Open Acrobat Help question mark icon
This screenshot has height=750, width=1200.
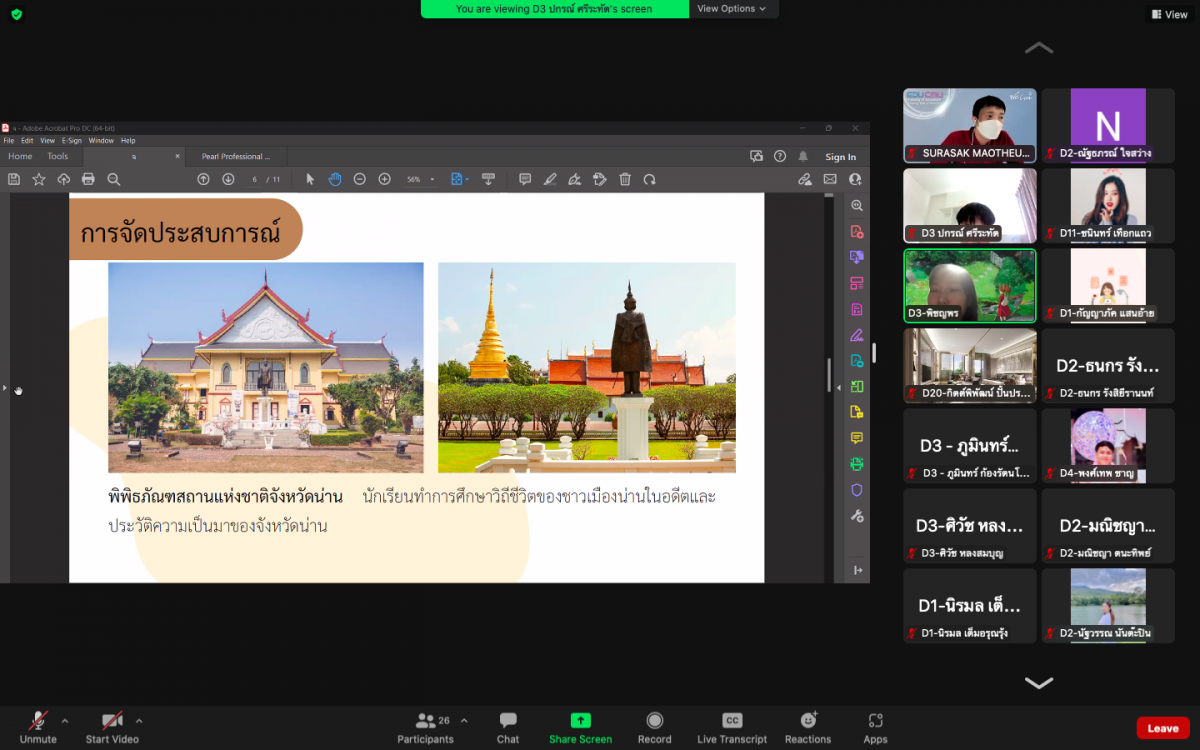coord(779,156)
